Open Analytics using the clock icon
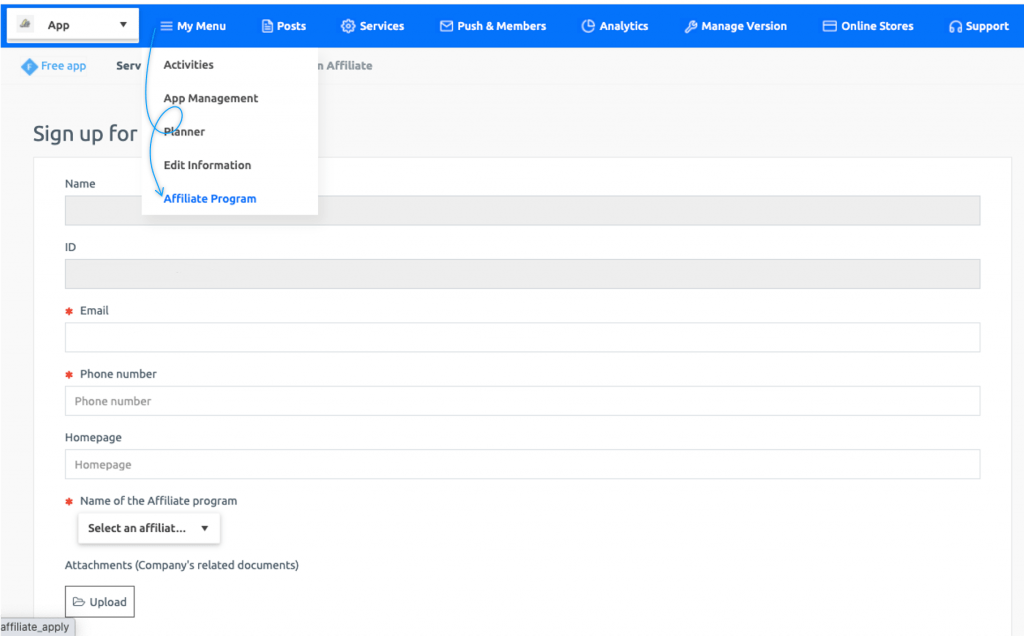Viewport: 1024px width, 636px height. coord(589,26)
